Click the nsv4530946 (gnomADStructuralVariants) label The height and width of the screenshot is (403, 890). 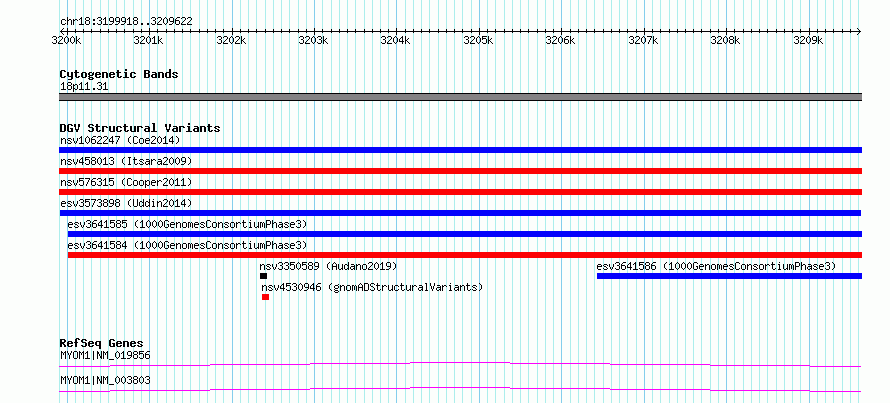point(372,287)
